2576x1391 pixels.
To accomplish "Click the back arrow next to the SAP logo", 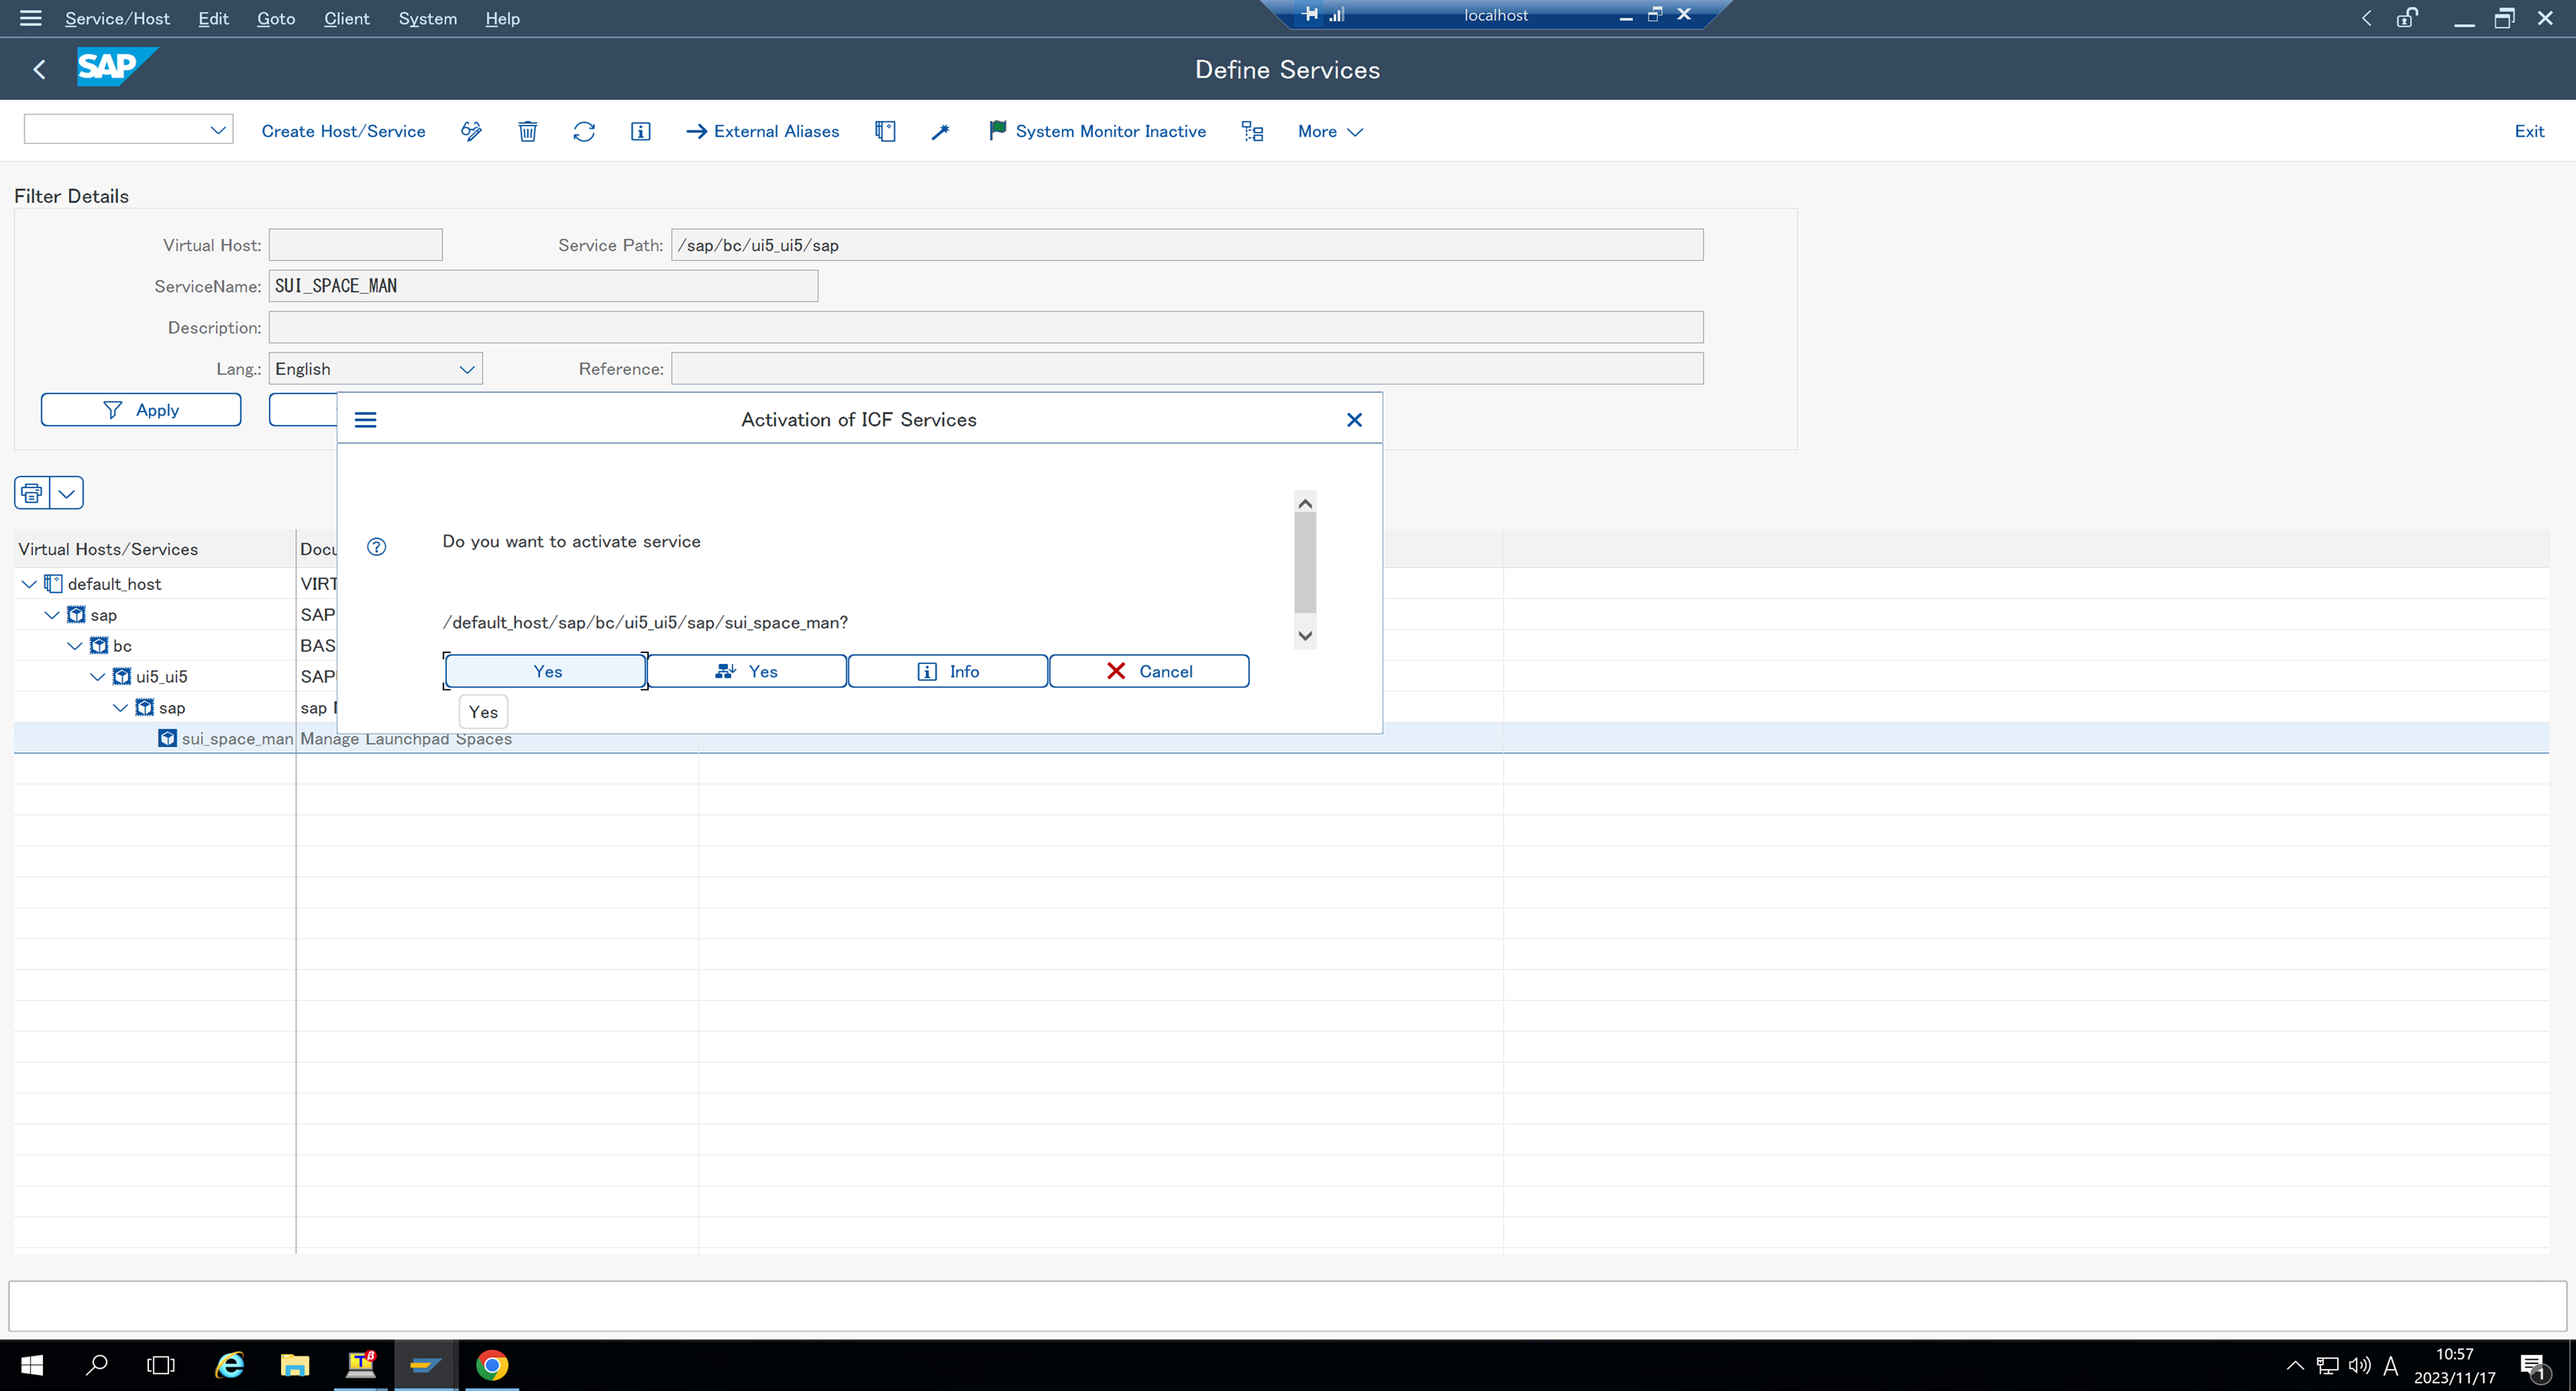I will coord(39,68).
